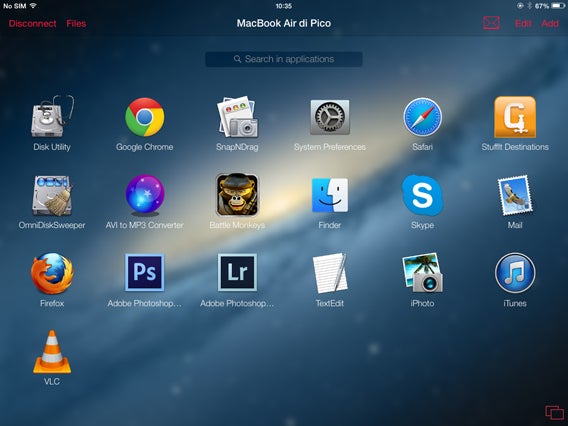Viewport: 568px width, 426px height.
Task: Launch the Firefox icon
Action: [x=52, y=273]
